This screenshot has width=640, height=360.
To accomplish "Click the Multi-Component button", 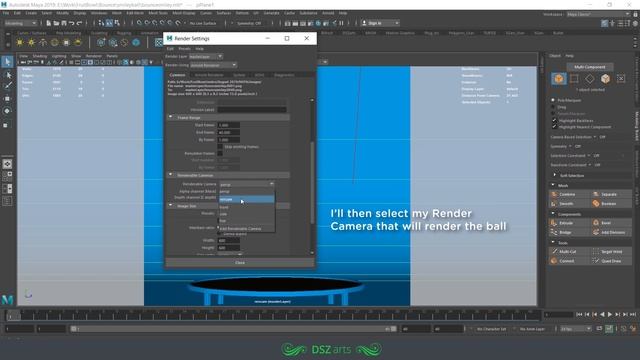I will pos(590,67).
